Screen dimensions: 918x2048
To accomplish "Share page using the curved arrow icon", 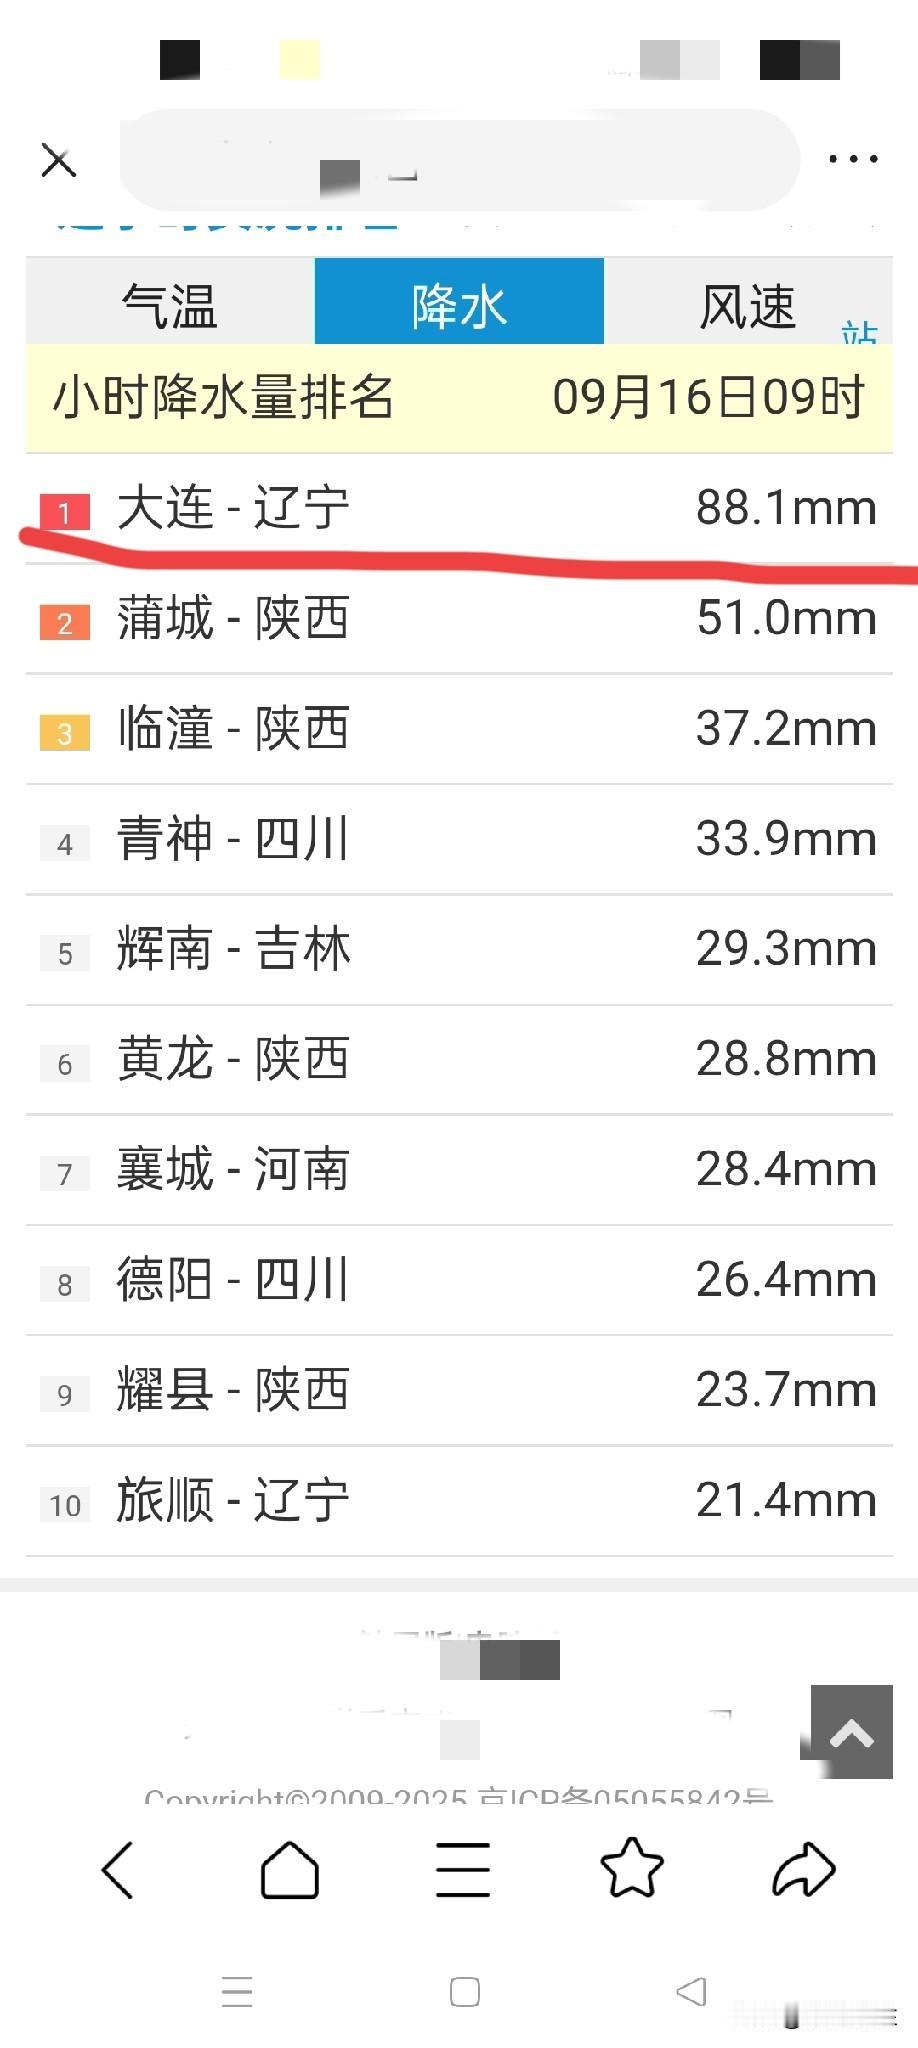I will (804, 1869).
